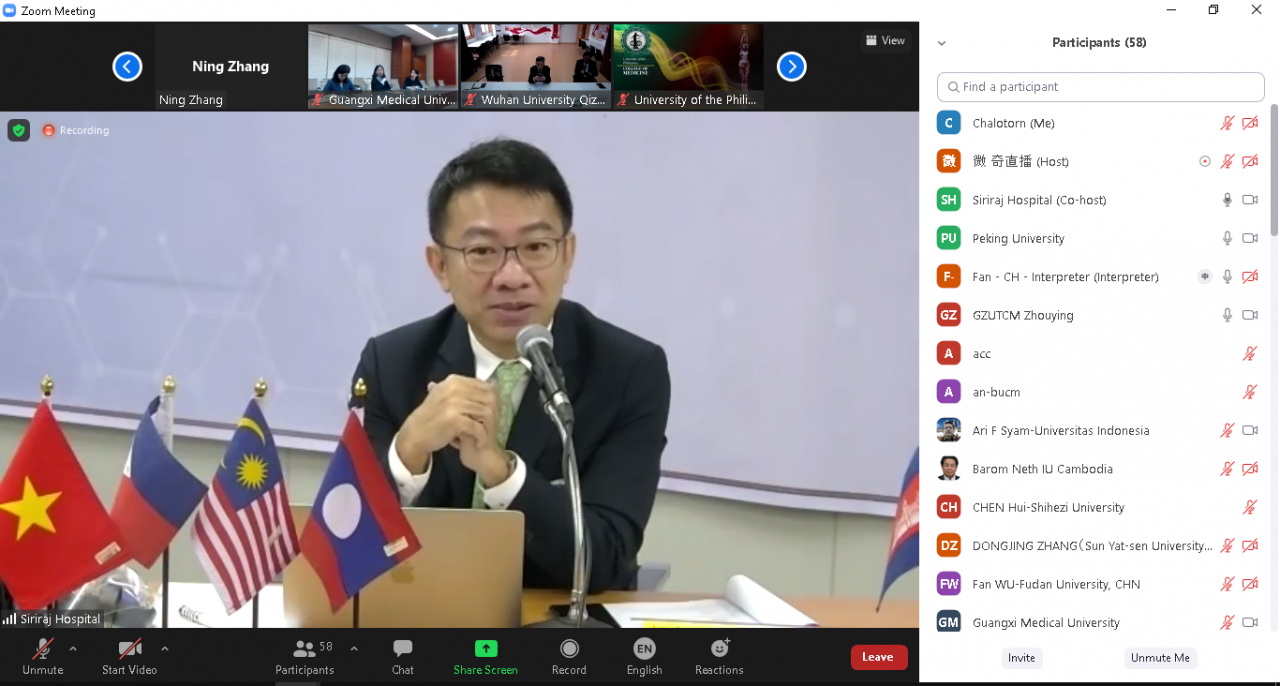Toggle microphone for Chalotorn (Me)
Image resolution: width=1280 pixels, height=686 pixels.
(x=1227, y=123)
